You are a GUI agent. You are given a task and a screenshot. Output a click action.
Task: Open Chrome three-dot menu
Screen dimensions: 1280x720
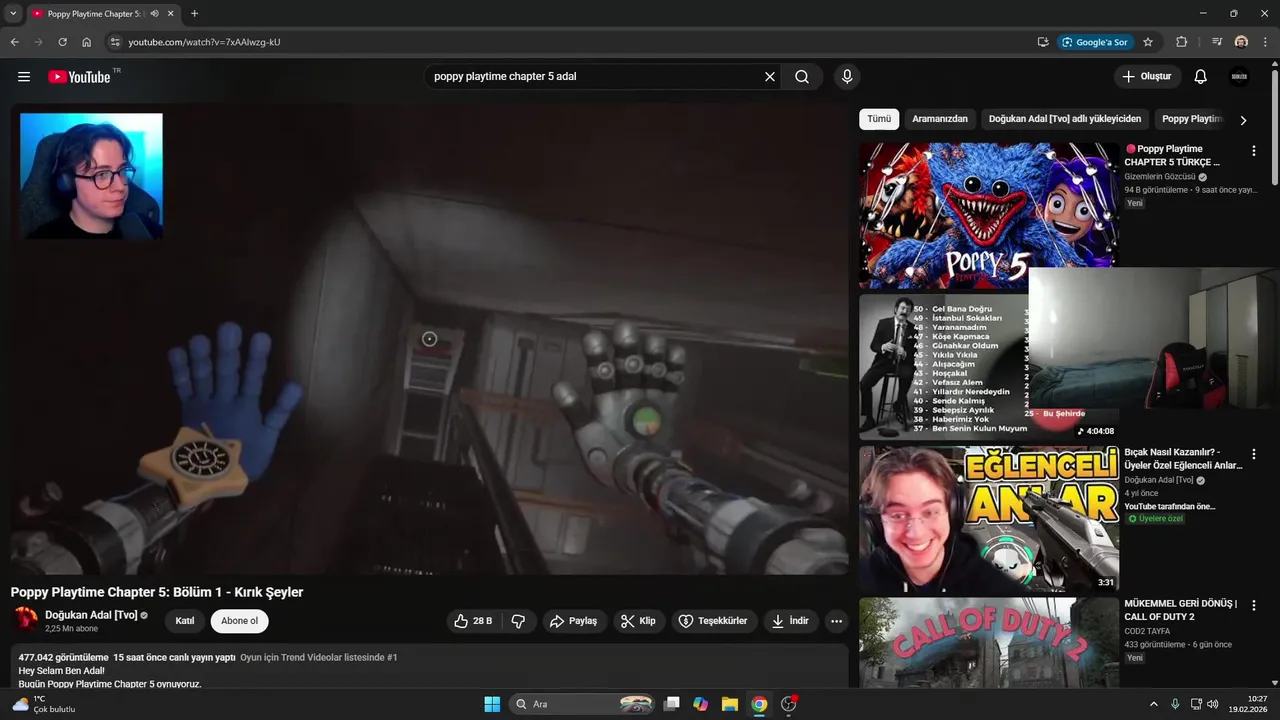1266,42
